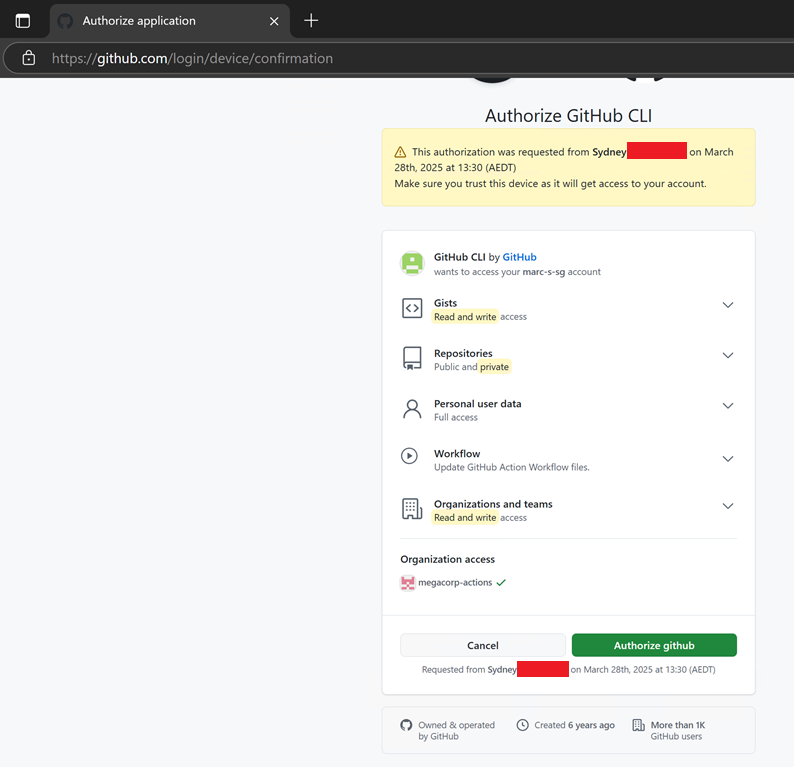The height and width of the screenshot is (767, 794).
Task: Click the lock site information icon
Action: [x=29, y=58]
